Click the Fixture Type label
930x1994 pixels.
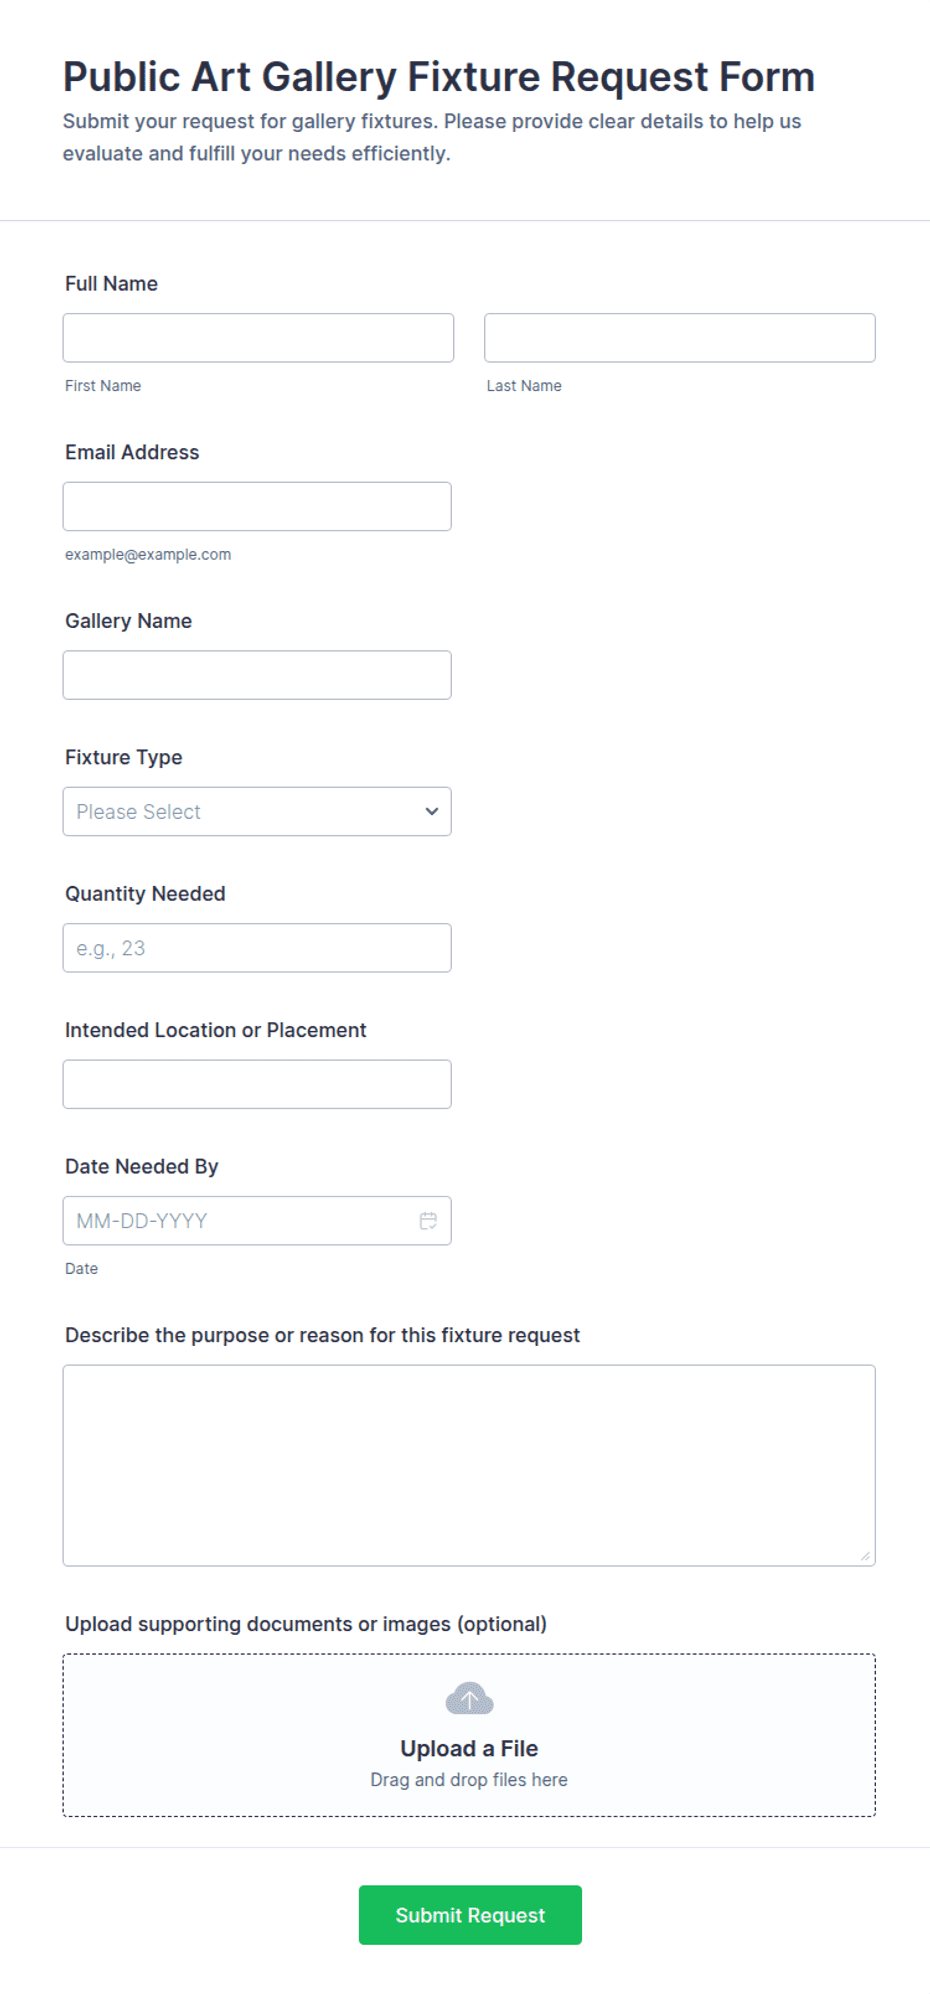click(123, 757)
